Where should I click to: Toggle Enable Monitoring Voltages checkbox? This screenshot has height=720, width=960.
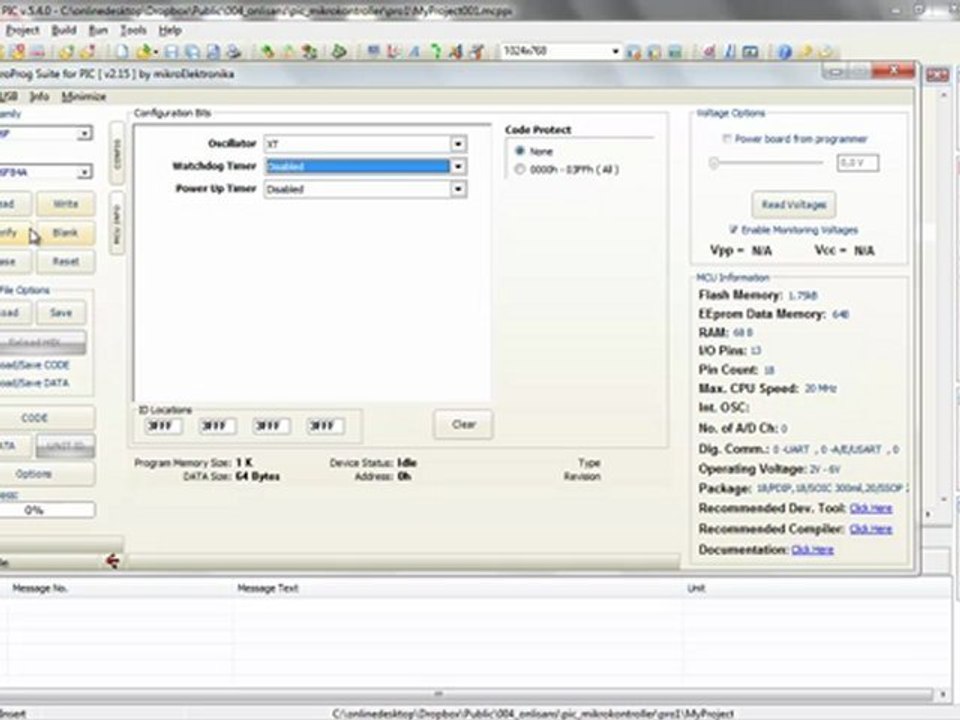[x=733, y=230]
